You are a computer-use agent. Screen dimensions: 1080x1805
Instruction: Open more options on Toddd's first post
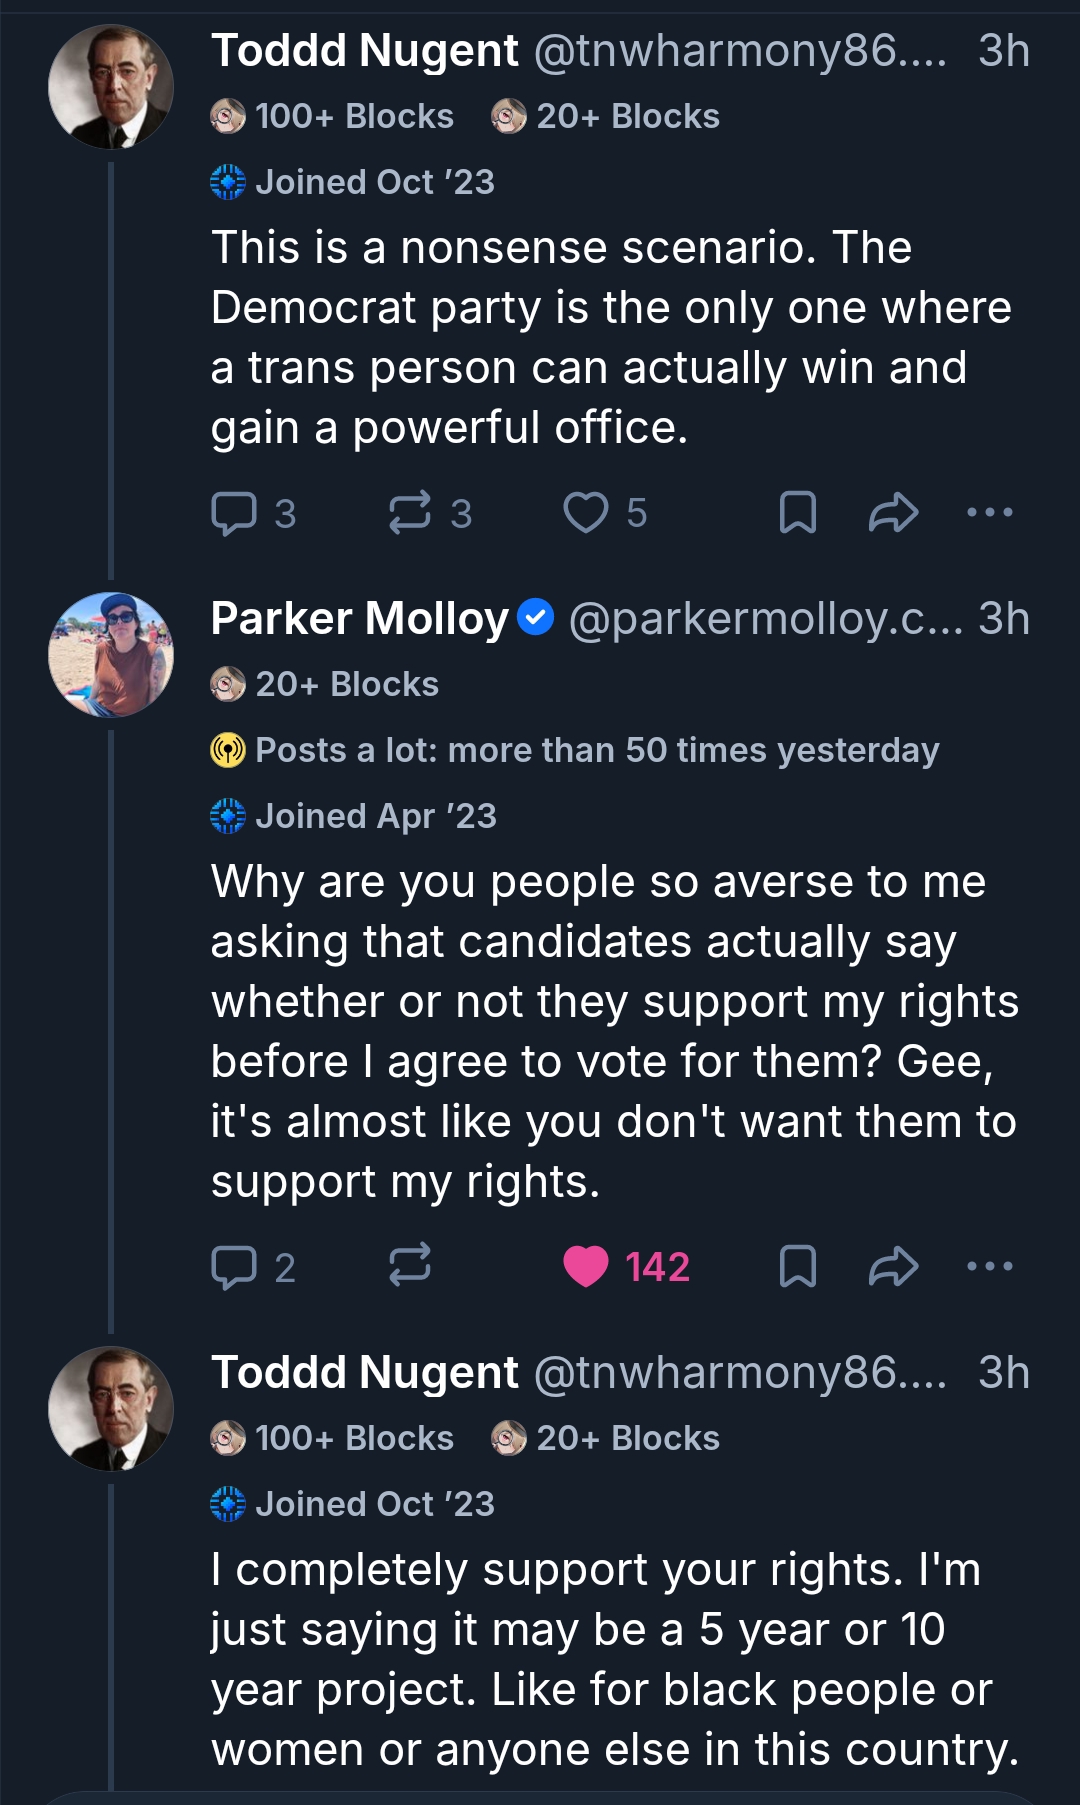990,513
